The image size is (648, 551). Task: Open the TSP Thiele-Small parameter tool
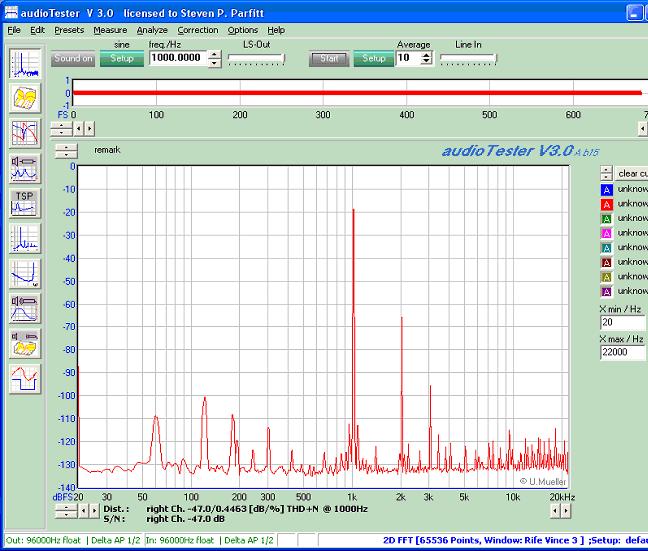[25, 203]
